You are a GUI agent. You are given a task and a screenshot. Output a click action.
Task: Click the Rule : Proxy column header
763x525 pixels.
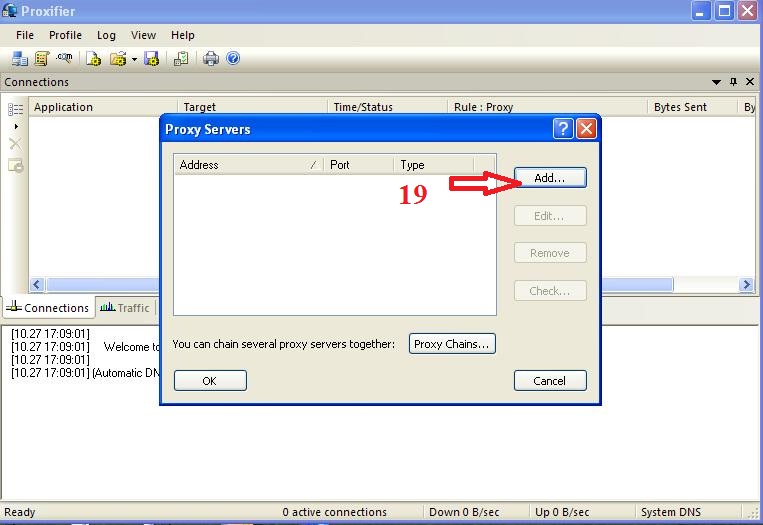tap(548, 107)
